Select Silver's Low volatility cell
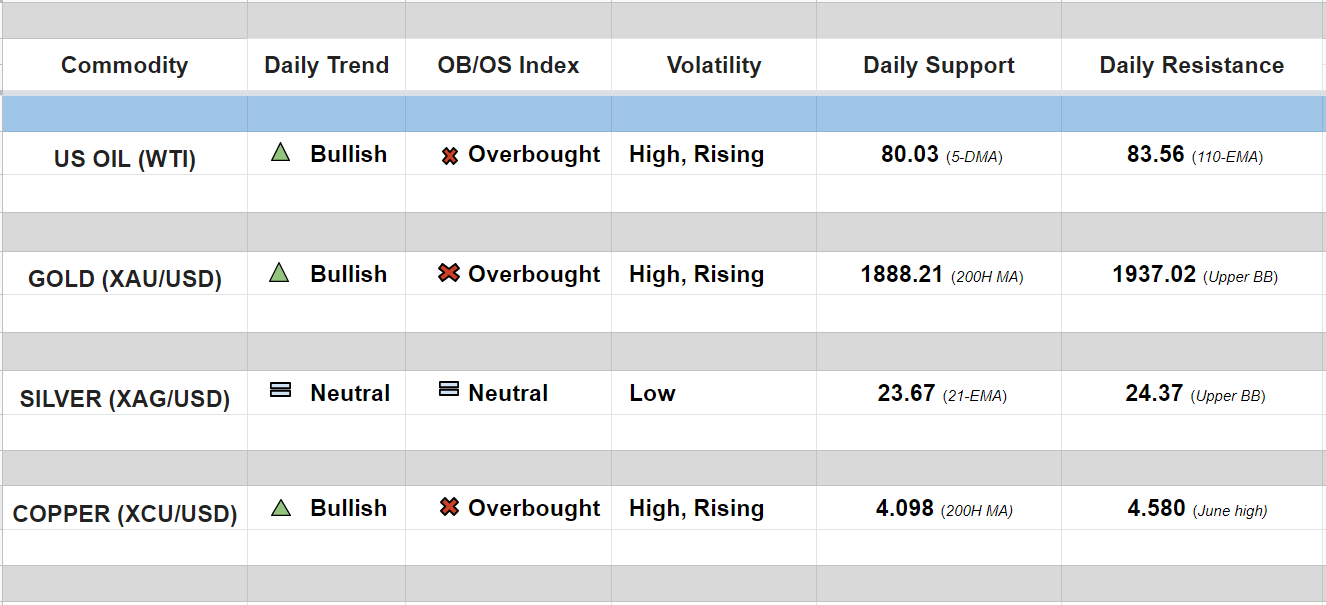This screenshot has width=1326, height=605. [652, 393]
